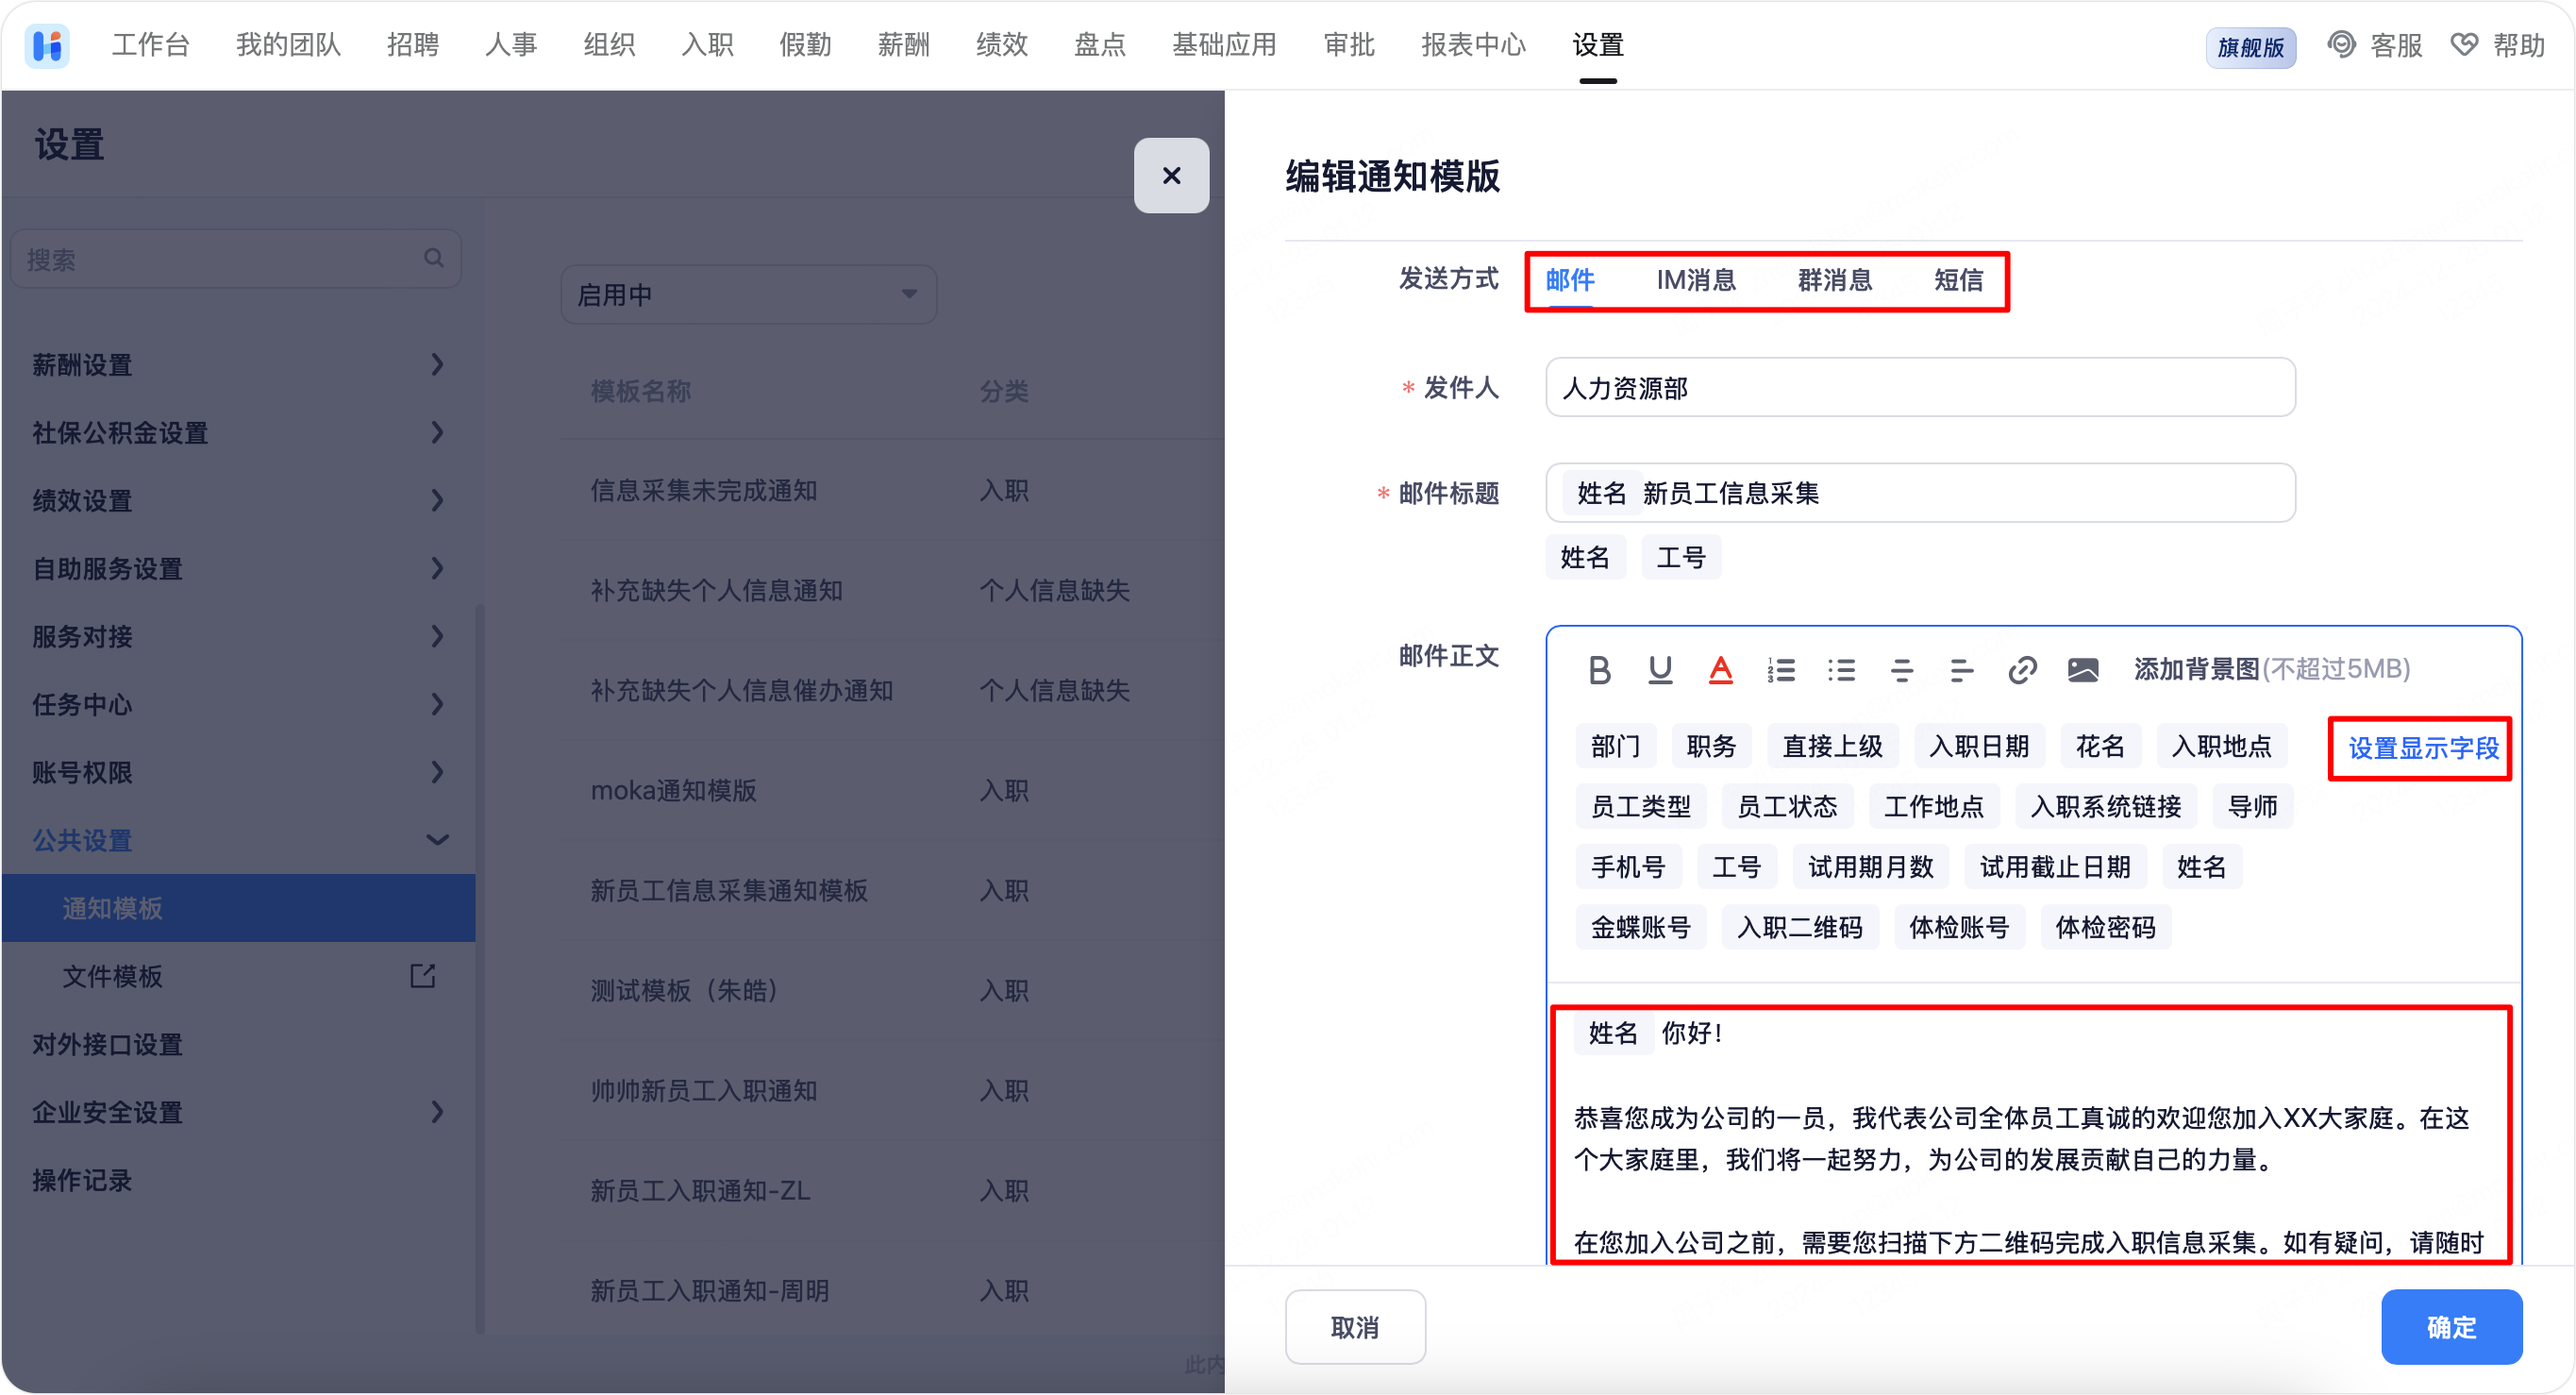Open the red font color picker
The width and height of the screenshot is (2576, 1395).
point(1720,669)
